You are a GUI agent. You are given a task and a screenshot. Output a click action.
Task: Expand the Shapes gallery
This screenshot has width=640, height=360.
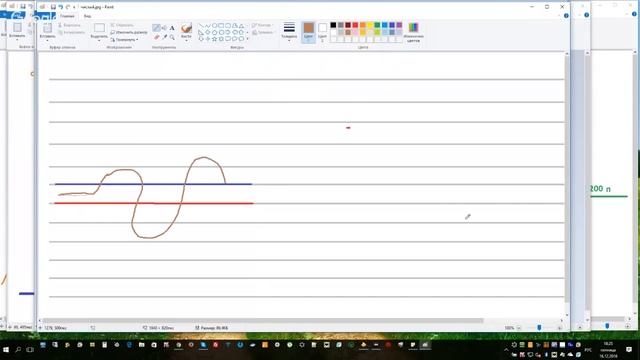pyautogui.click(x=247, y=39)
